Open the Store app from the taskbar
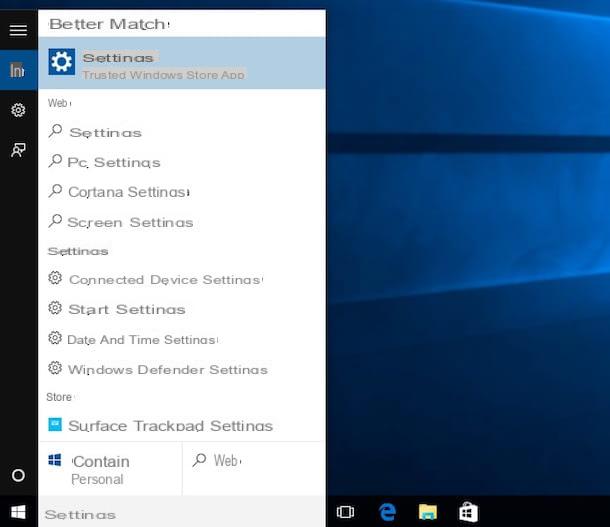 (468, 512)
